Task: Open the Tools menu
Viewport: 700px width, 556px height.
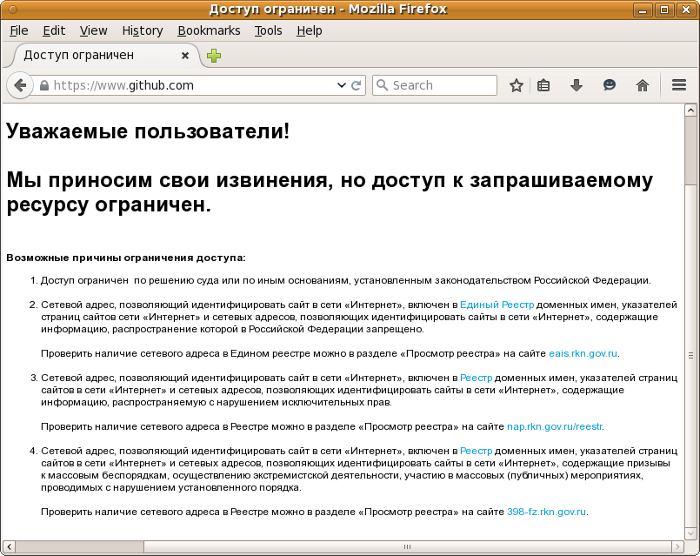Action: tap(268, 31)
